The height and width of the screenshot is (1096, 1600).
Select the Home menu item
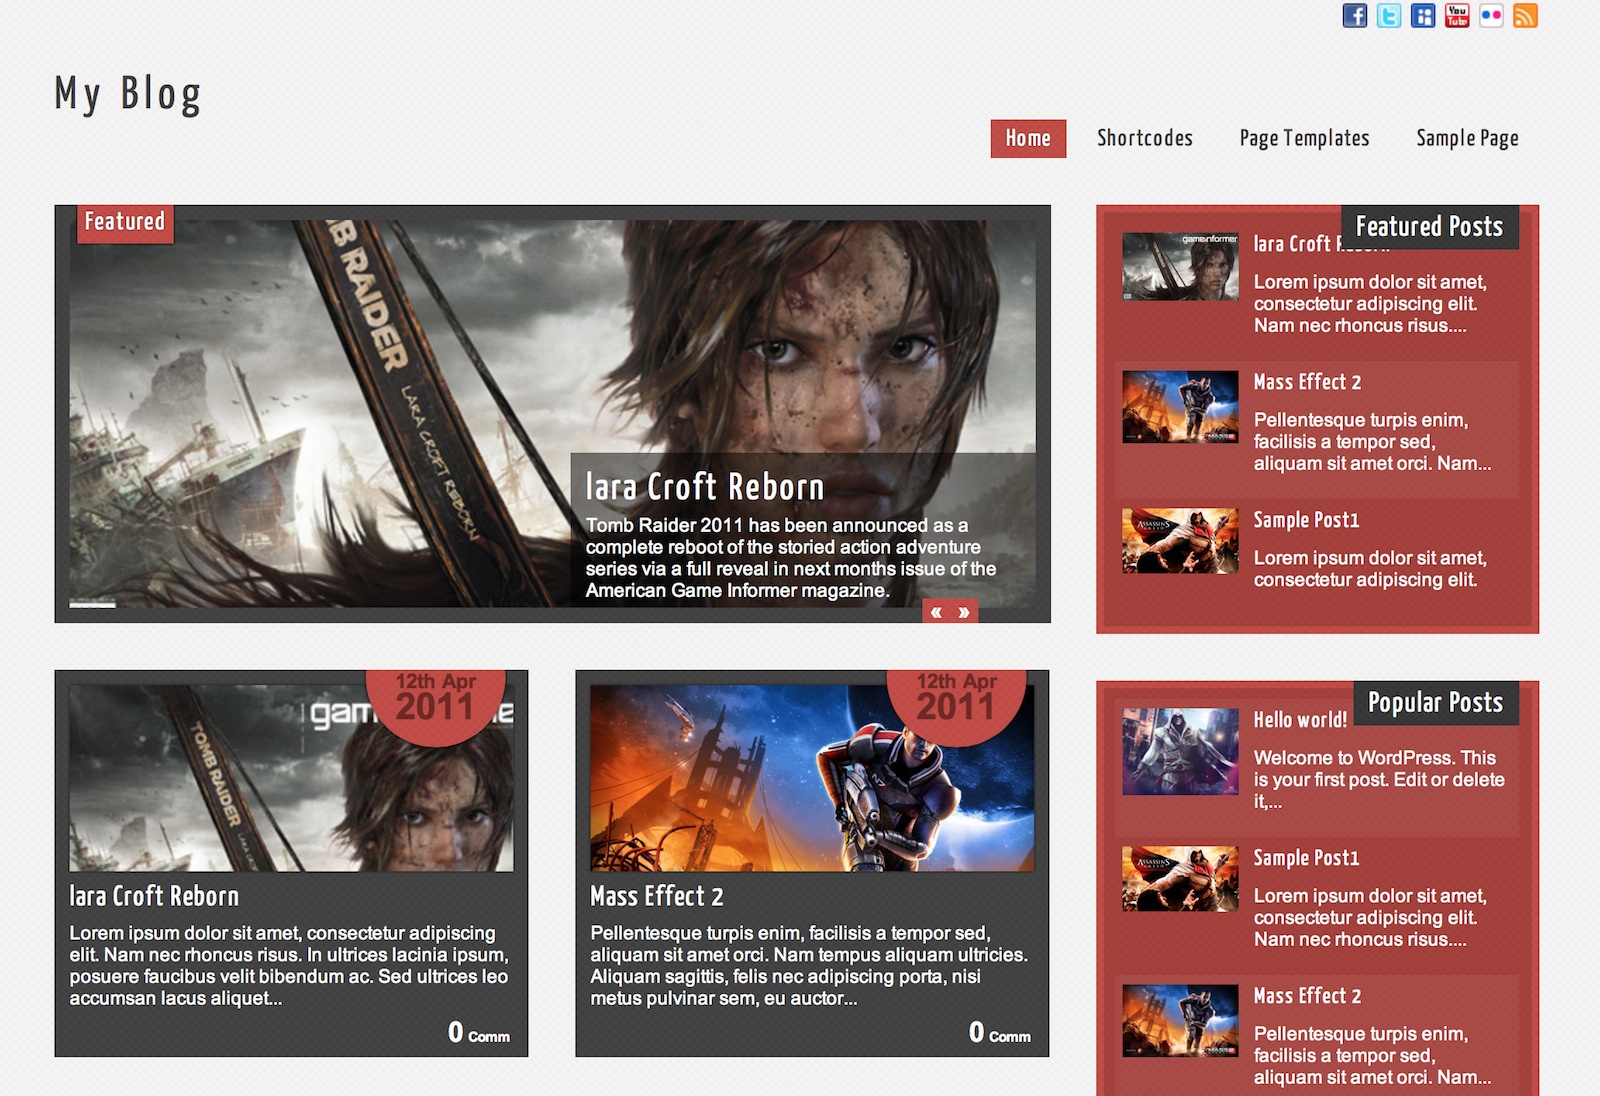click(x=1028, y=139)
